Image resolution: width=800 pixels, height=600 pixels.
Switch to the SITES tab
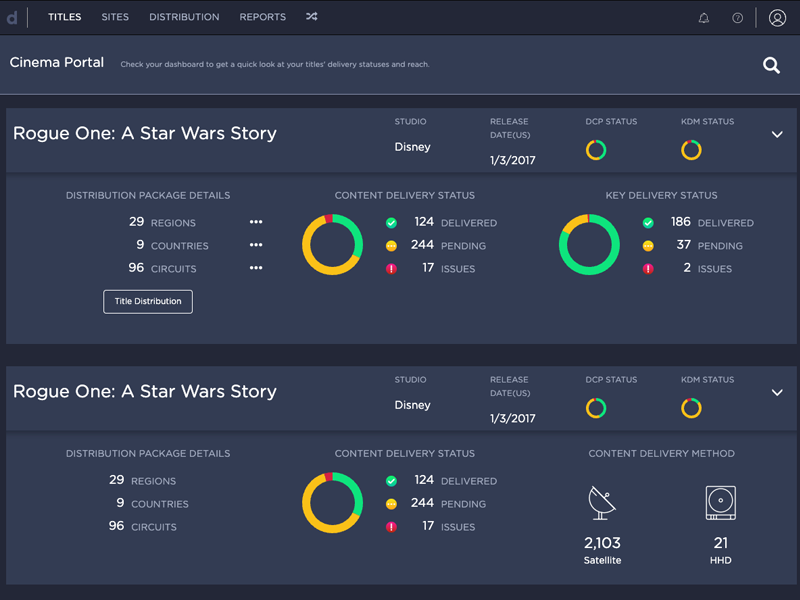tap(115, 17)
